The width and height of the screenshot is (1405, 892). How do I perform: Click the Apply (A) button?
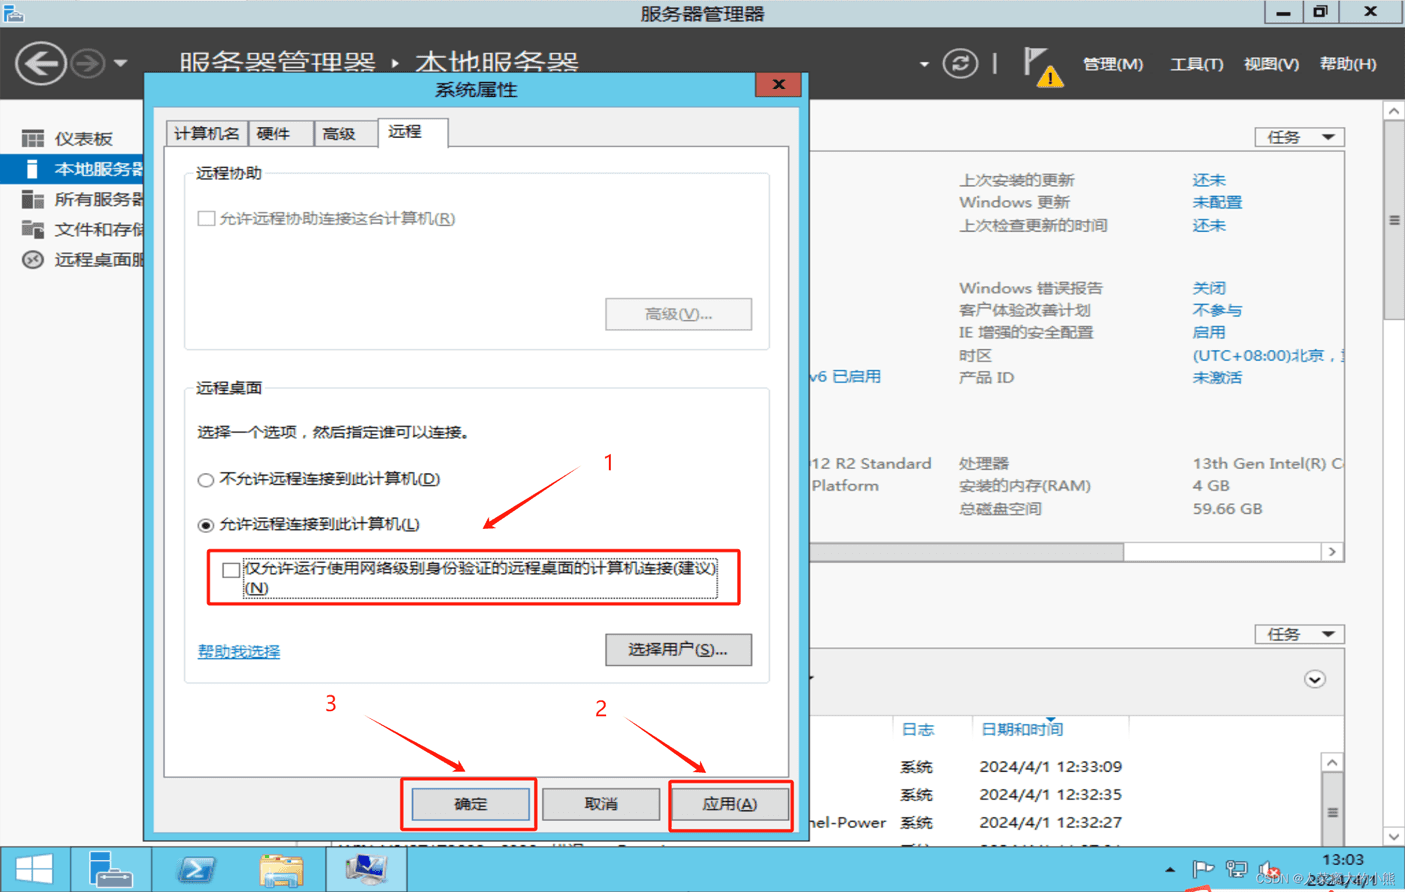coord(730,804)
